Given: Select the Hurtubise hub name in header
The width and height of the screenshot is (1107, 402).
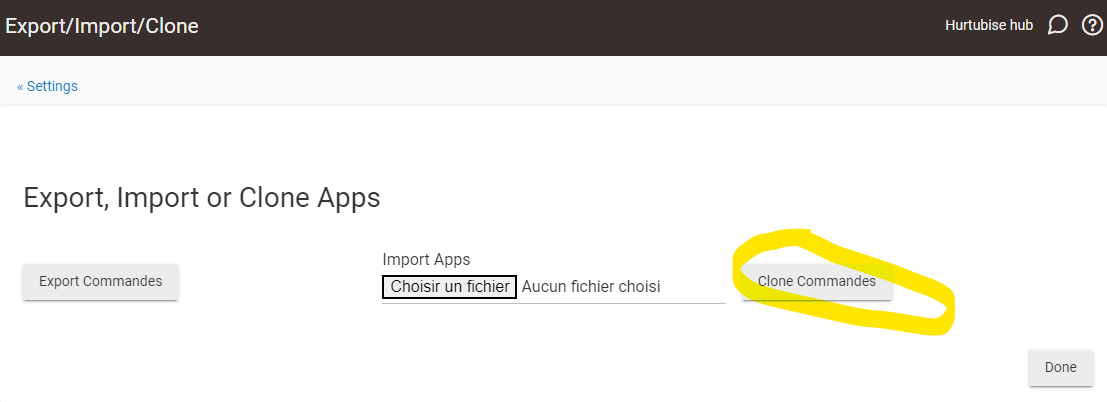Looking at the screenshot, I should (x=988, y=26).
